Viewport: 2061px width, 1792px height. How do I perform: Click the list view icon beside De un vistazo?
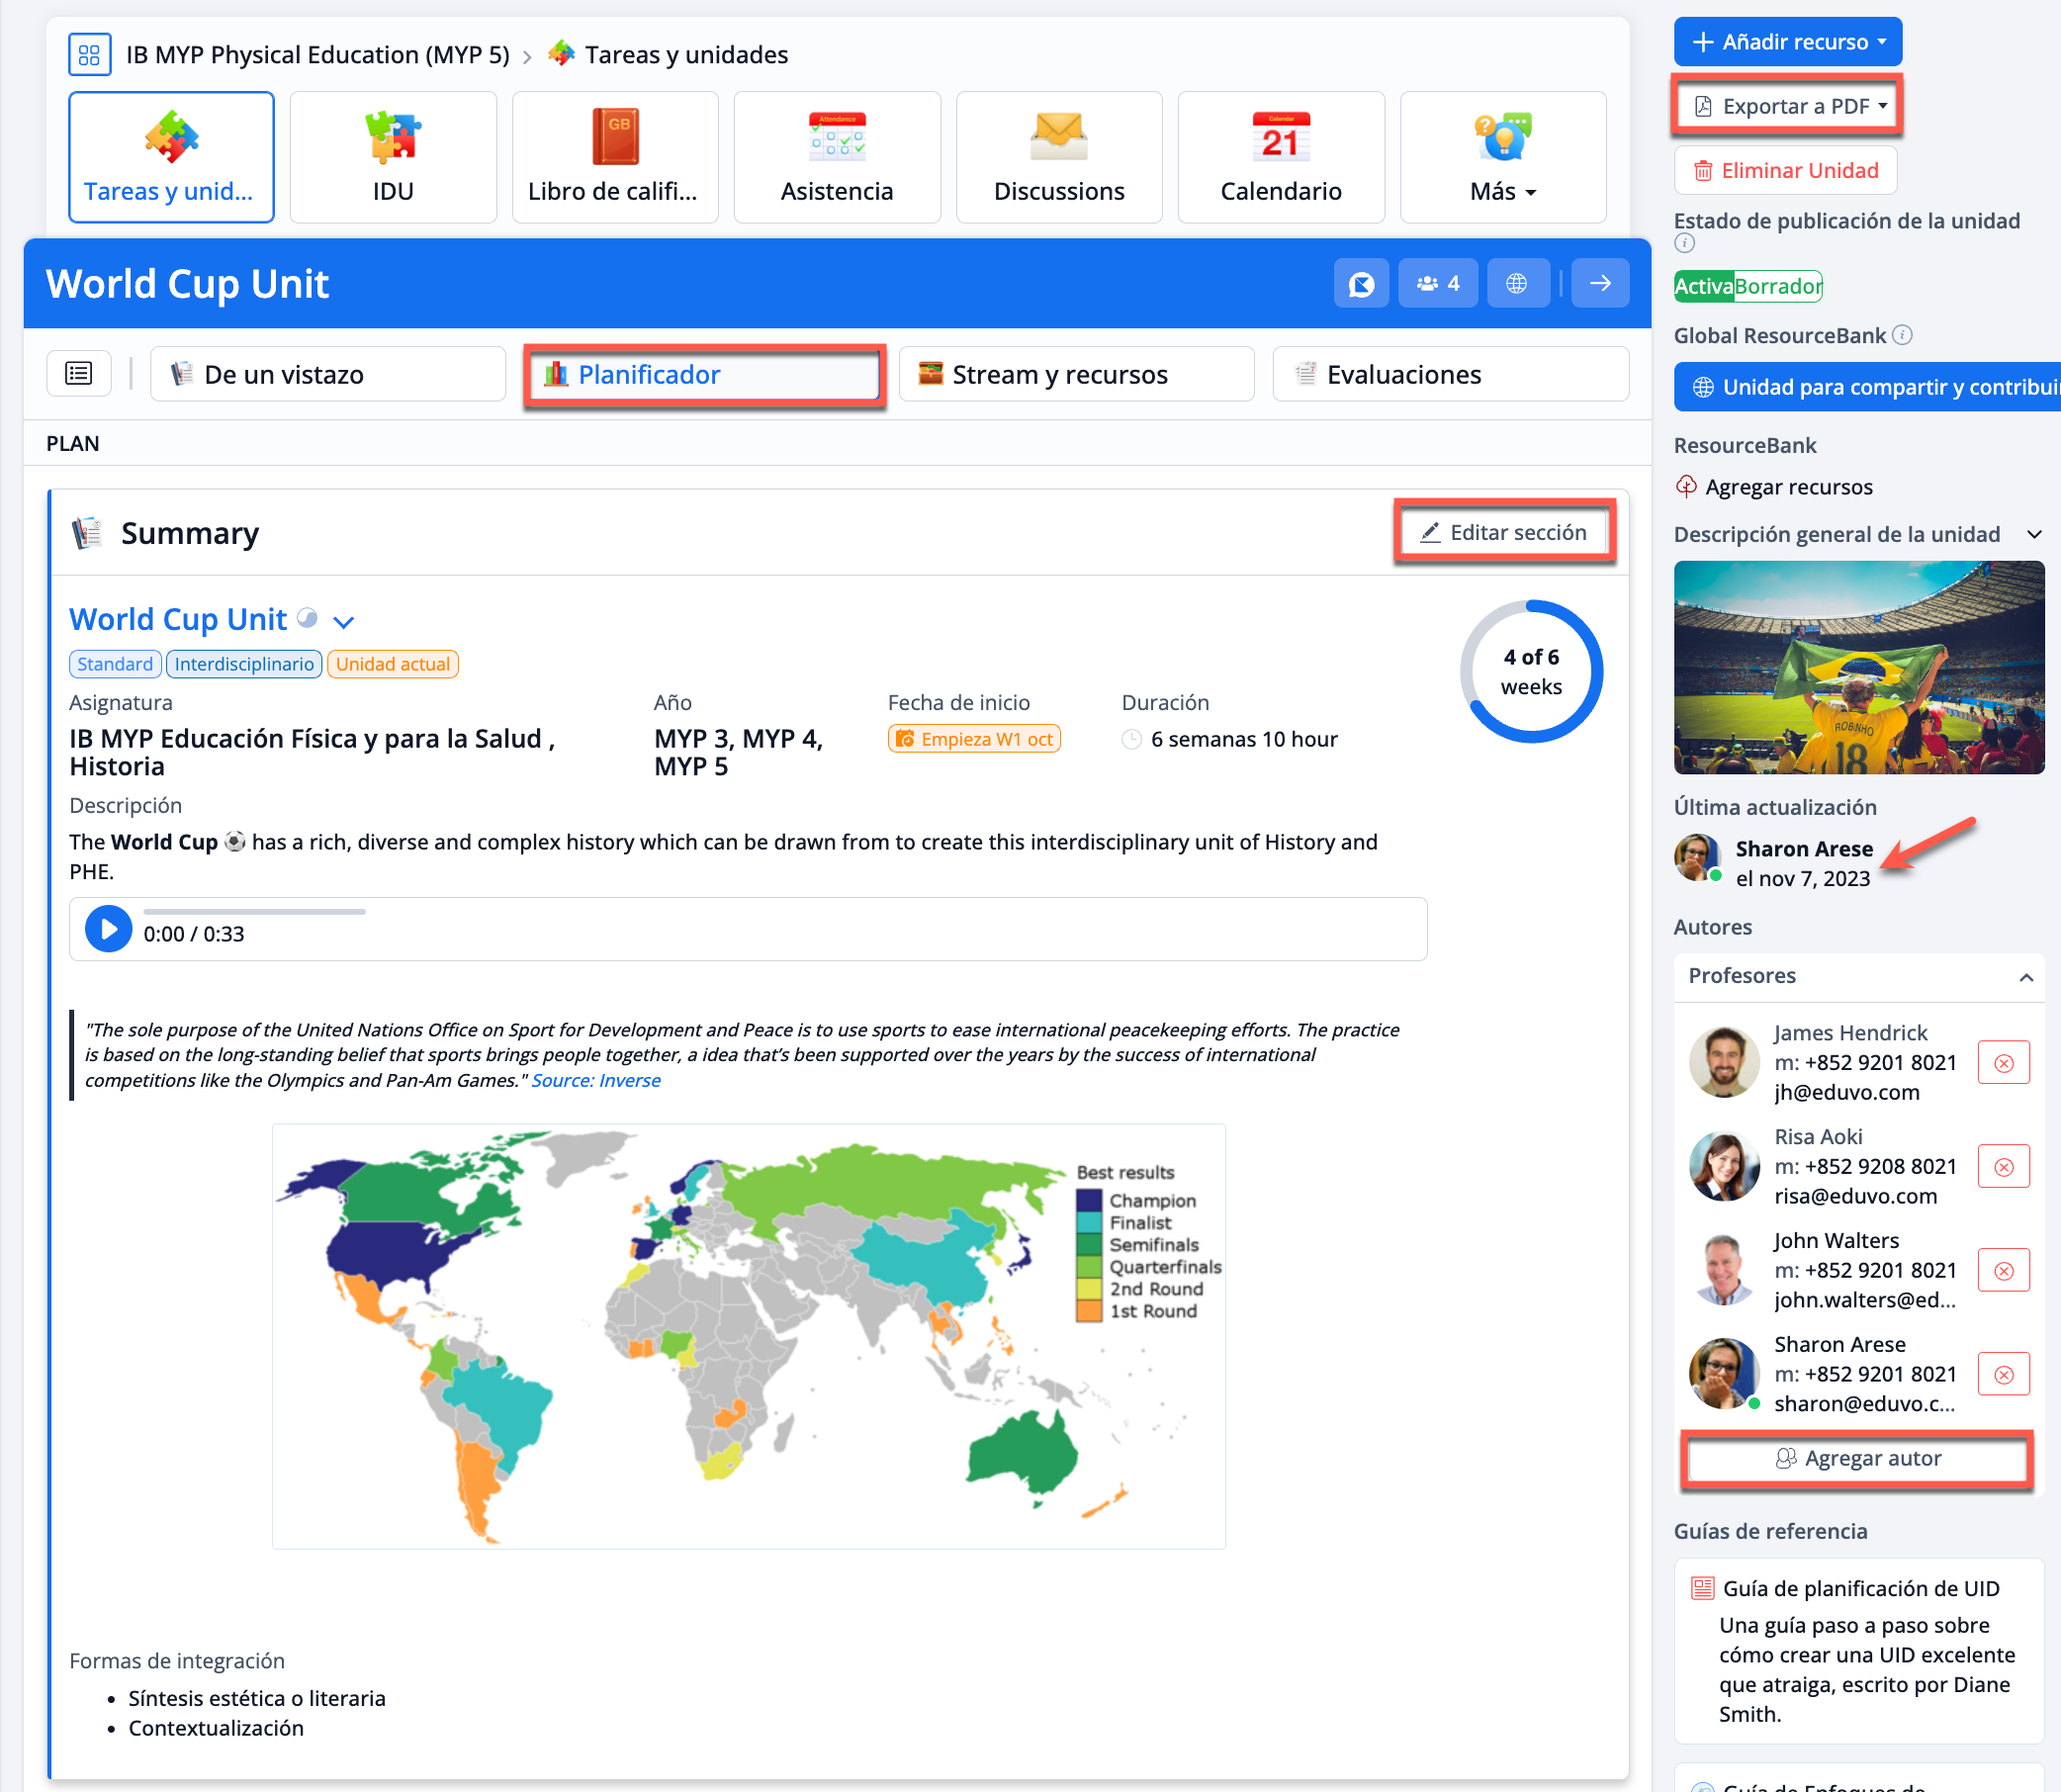pyautogui.click(x=79, y=374)
